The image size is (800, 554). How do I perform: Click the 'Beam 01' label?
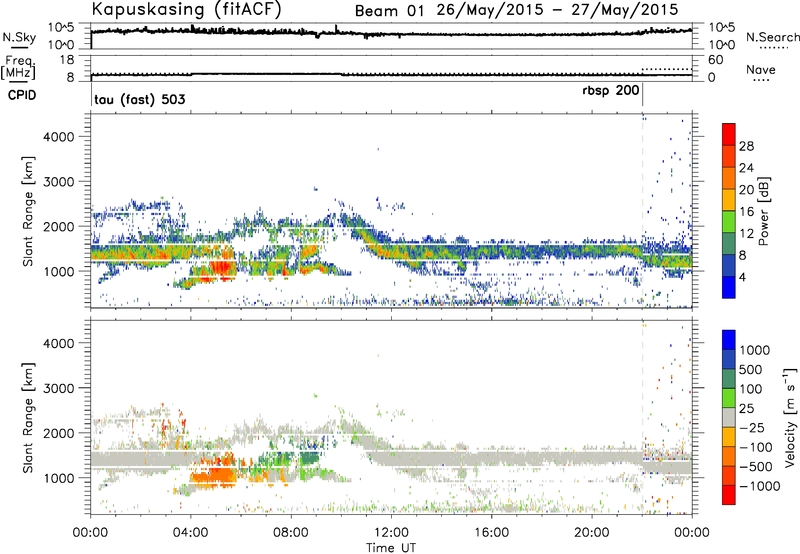tap(389, 11)
